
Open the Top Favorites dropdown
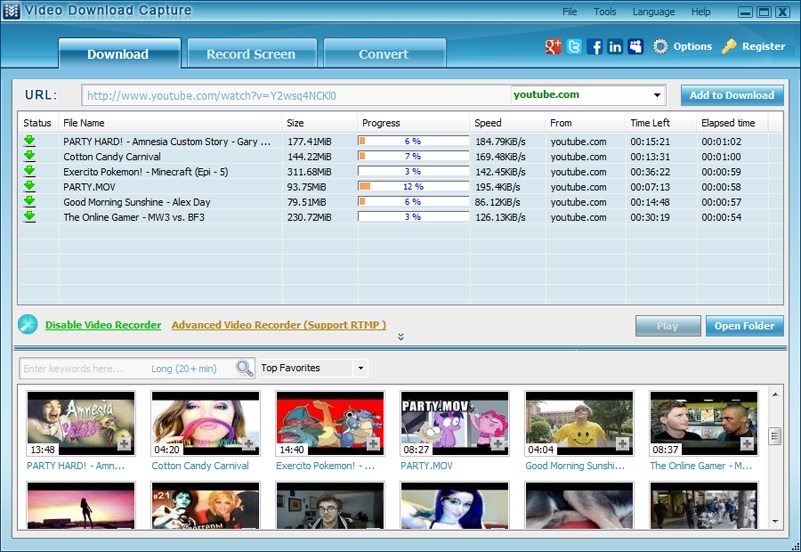[x=361, y=368]
